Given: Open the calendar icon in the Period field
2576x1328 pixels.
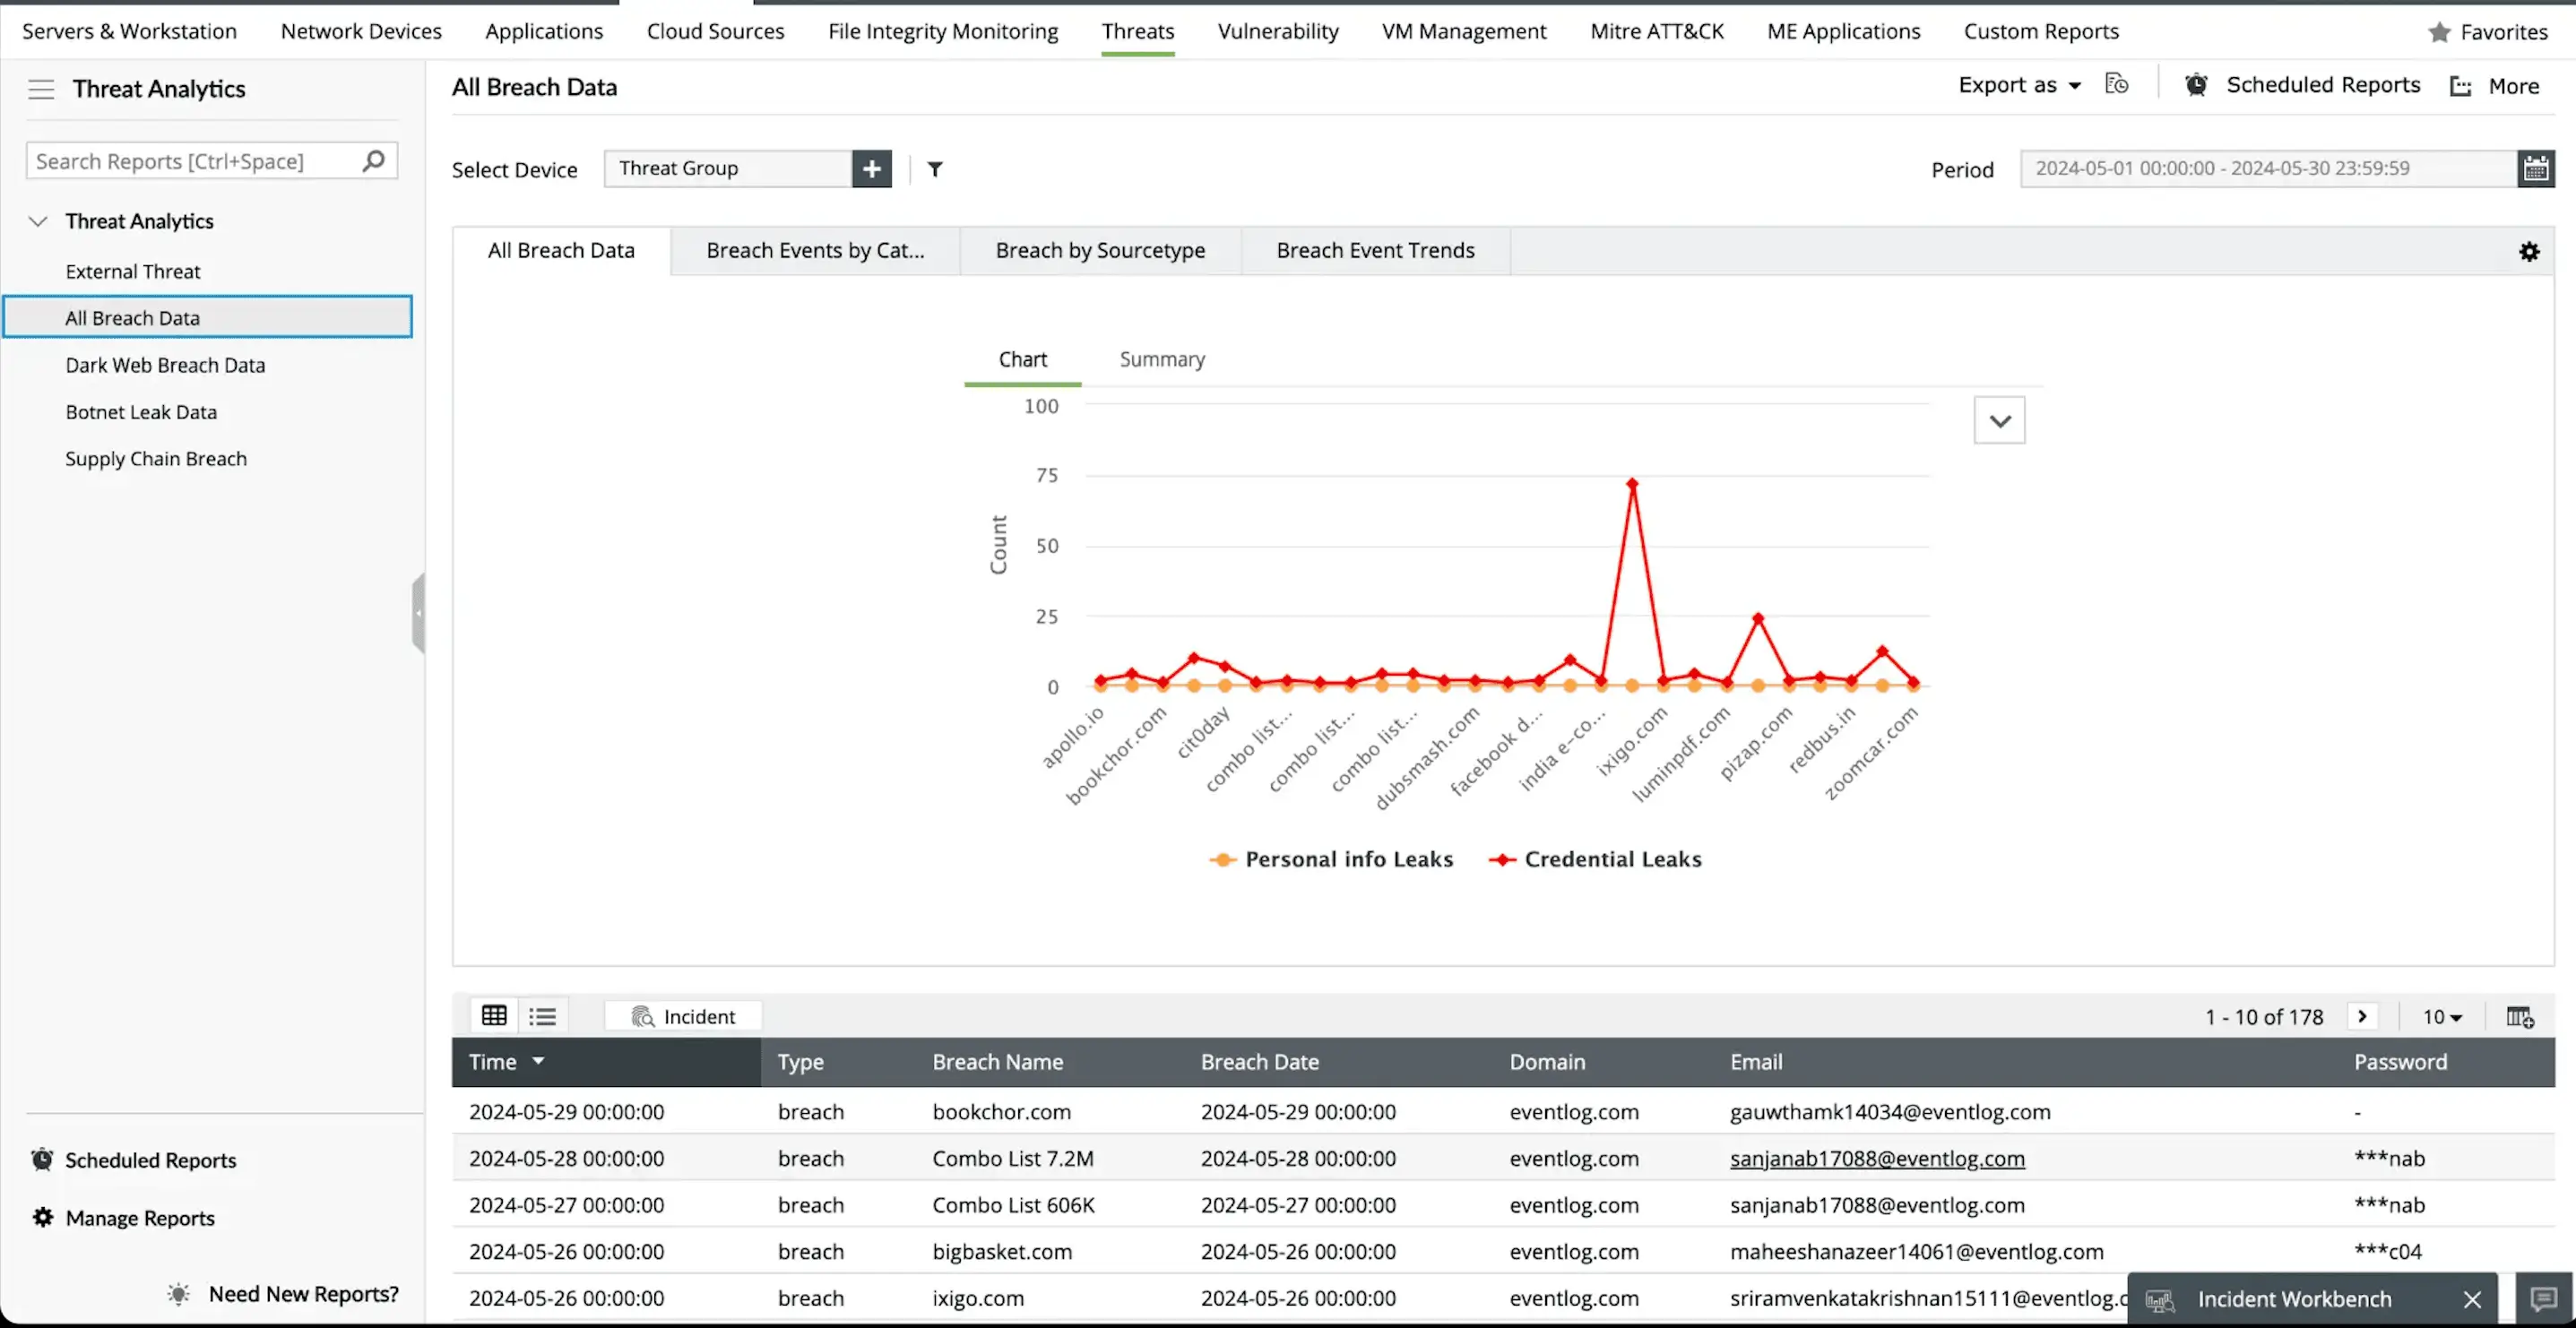Looking at the screenshot, I should (2537, 168).
